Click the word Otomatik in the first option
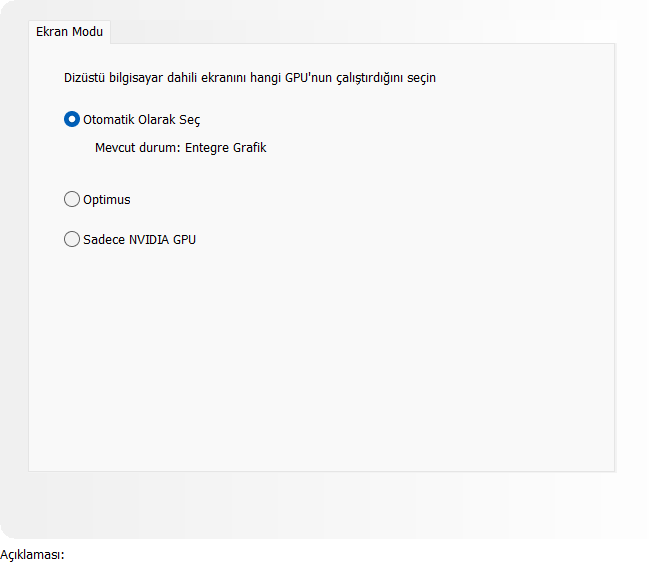This screenshot has height=566, width=649. [109, 120]
